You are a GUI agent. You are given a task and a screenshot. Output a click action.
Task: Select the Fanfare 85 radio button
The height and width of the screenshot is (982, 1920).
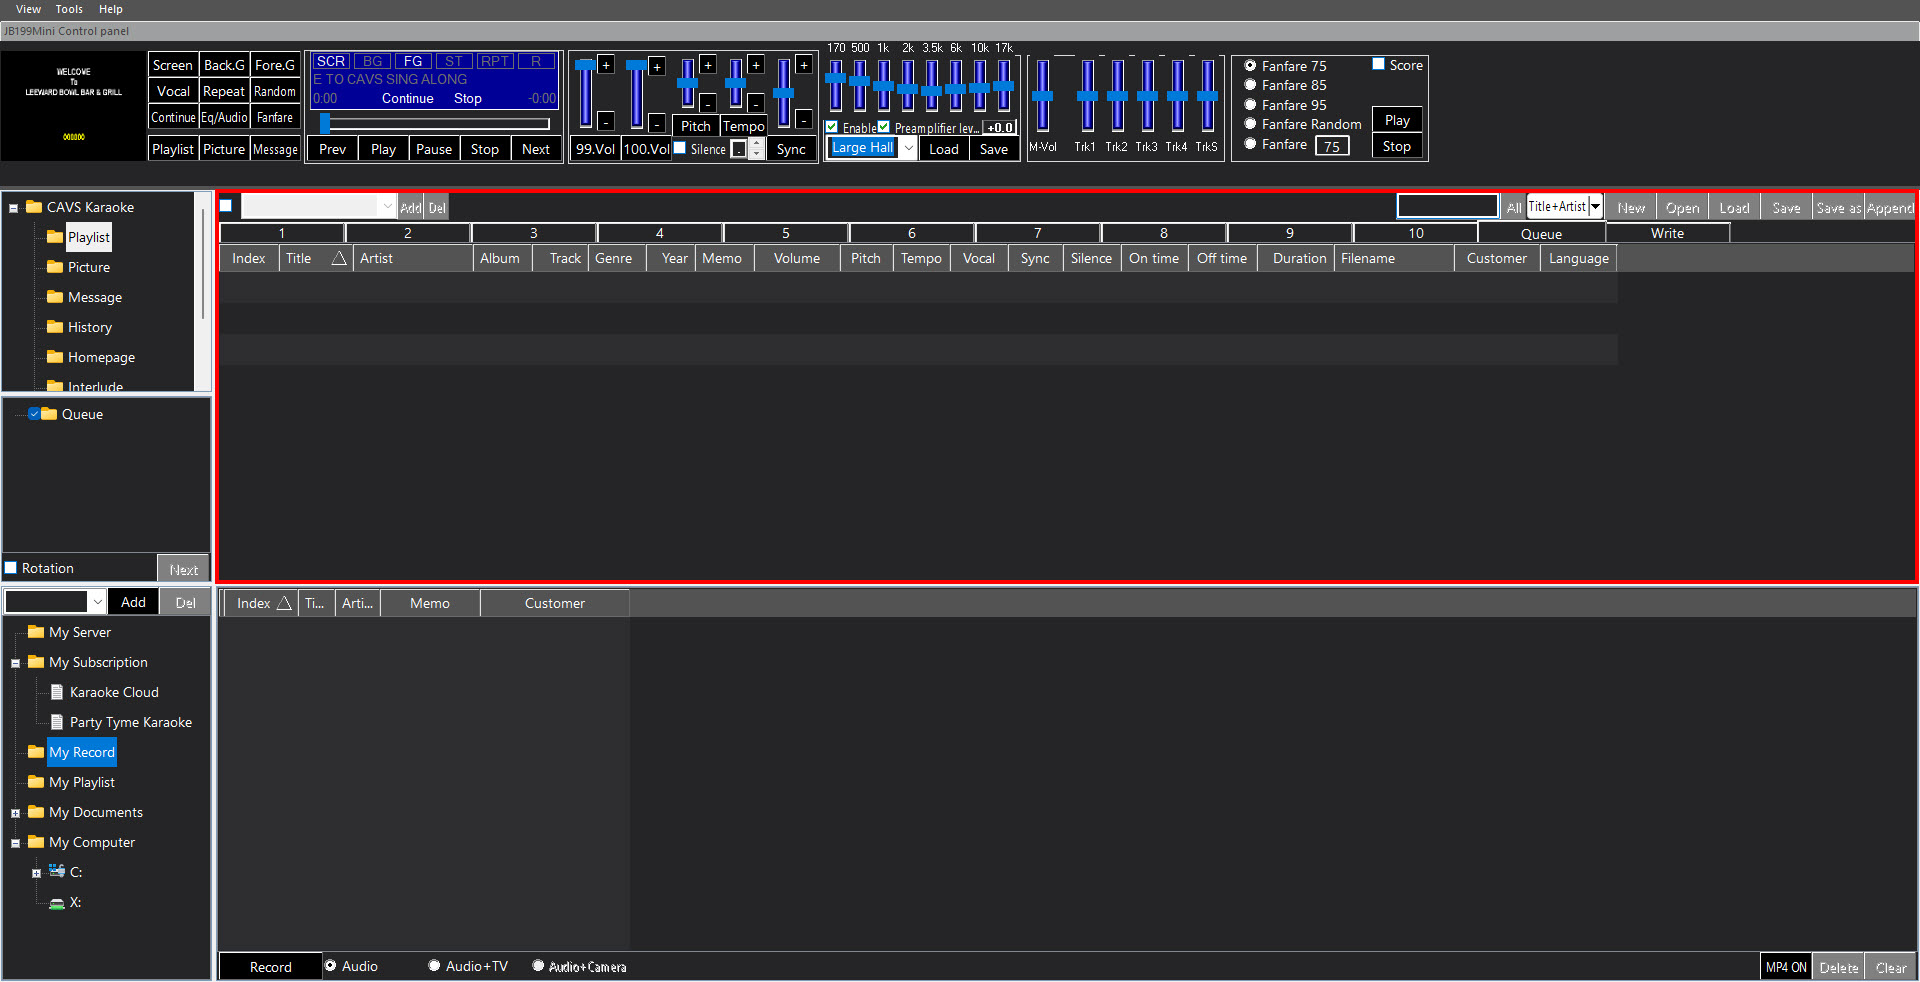[1250, 85]
